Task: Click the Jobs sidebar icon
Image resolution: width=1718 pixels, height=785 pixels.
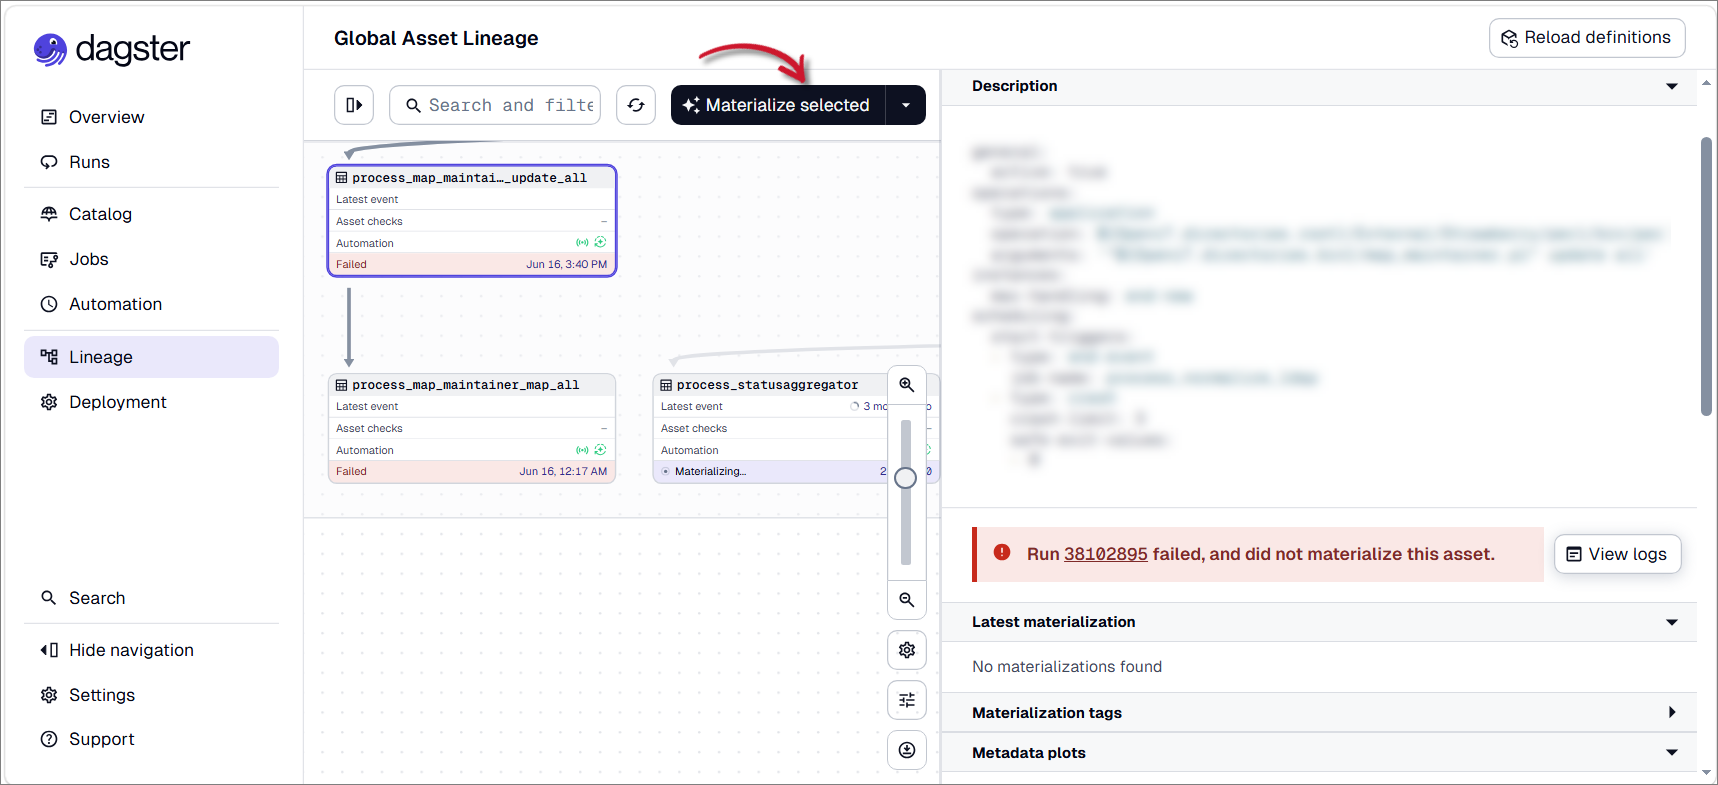Action: tap(49, 259)
